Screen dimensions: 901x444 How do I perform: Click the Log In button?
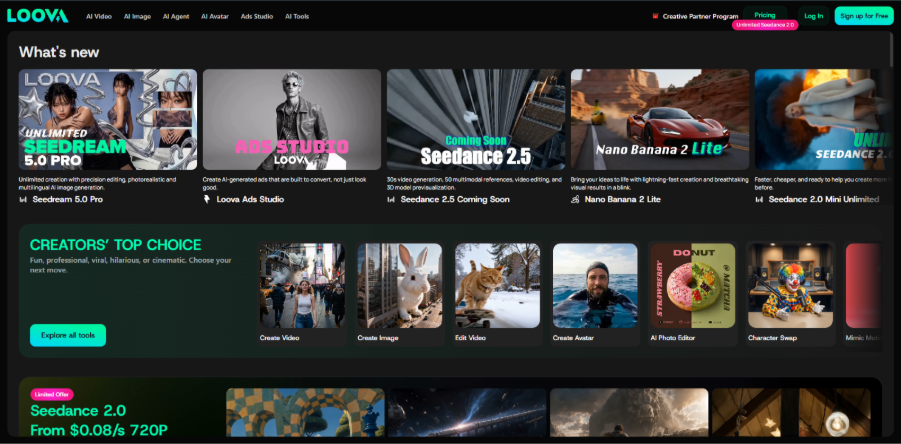pos(813,16)
